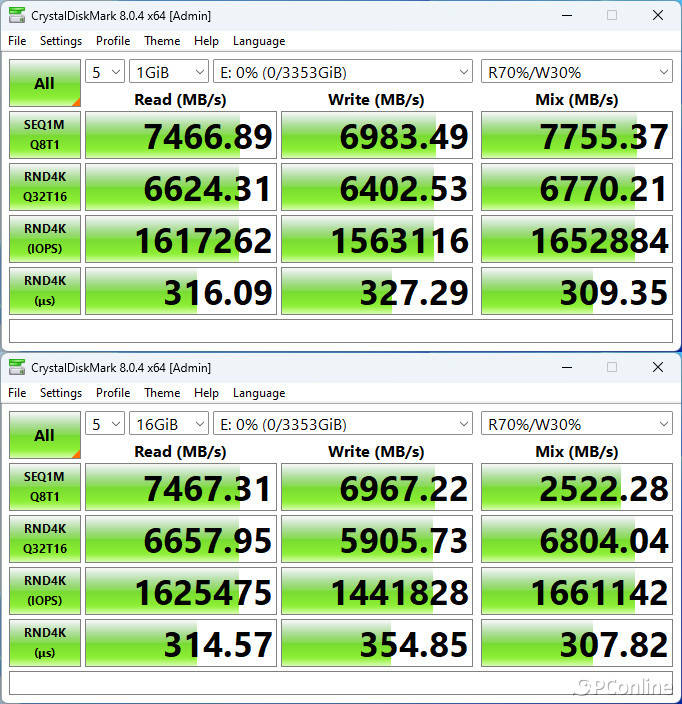This screenshot has width=682, height=704.
Task: Open the 16GiB test size dropdown
Action: coord(168,424)
